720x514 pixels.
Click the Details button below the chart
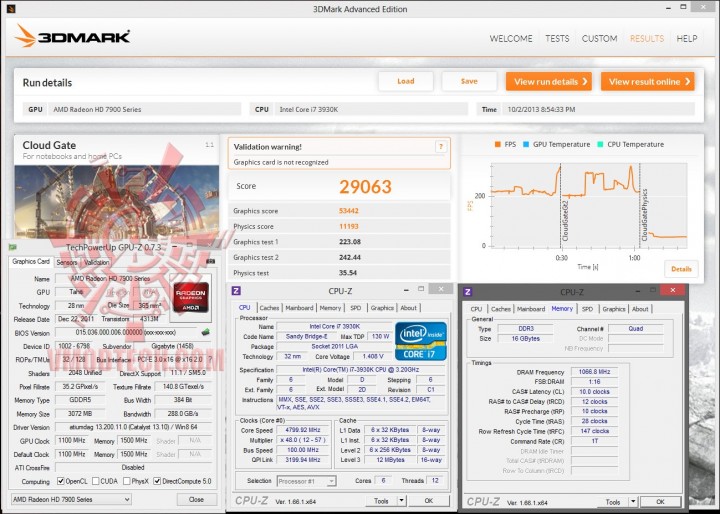pos(681,269)
